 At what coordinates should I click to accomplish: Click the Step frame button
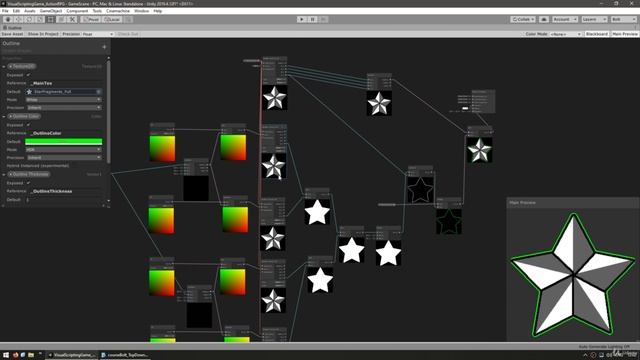pos(323,19)
